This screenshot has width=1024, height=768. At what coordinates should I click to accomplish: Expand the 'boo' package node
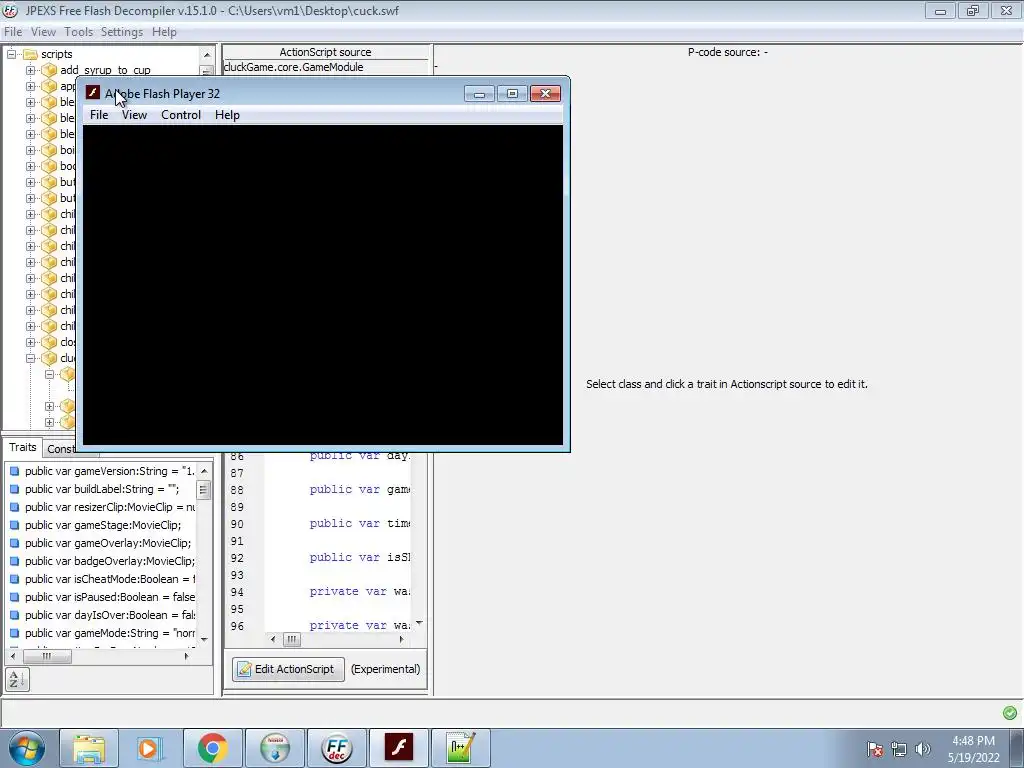point(31,166)
